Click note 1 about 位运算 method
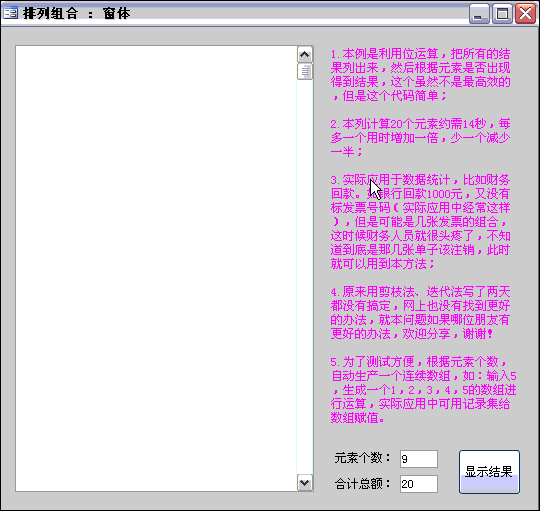This screenshot has height=511, width=540. pos(420,75)
